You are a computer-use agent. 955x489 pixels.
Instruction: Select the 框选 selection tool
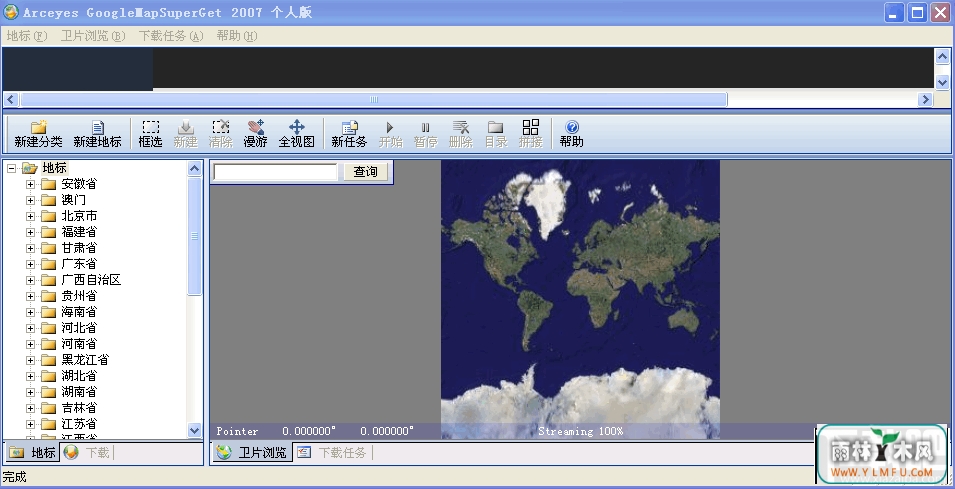pos(150,134)
